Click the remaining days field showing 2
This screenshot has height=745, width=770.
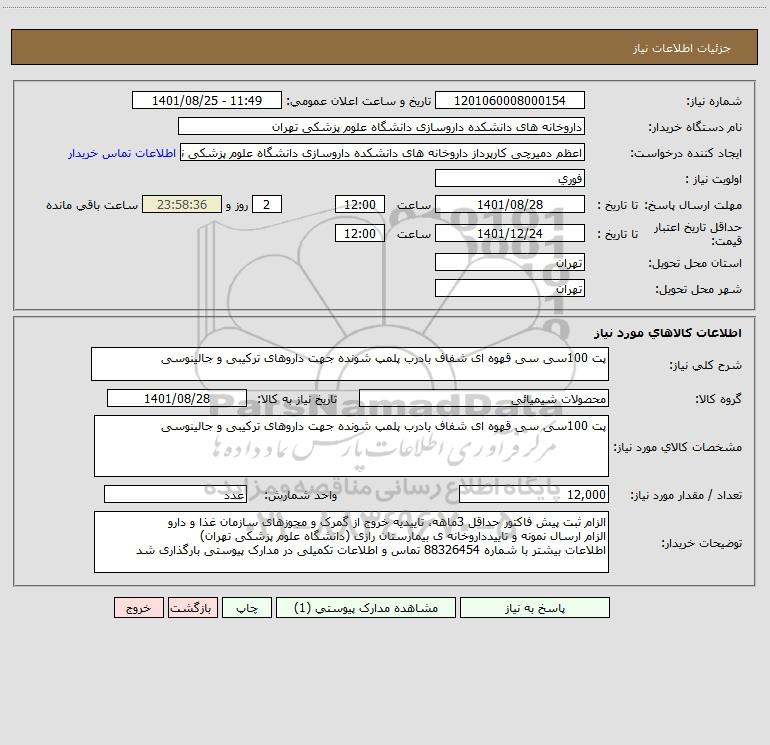point(267,204)
